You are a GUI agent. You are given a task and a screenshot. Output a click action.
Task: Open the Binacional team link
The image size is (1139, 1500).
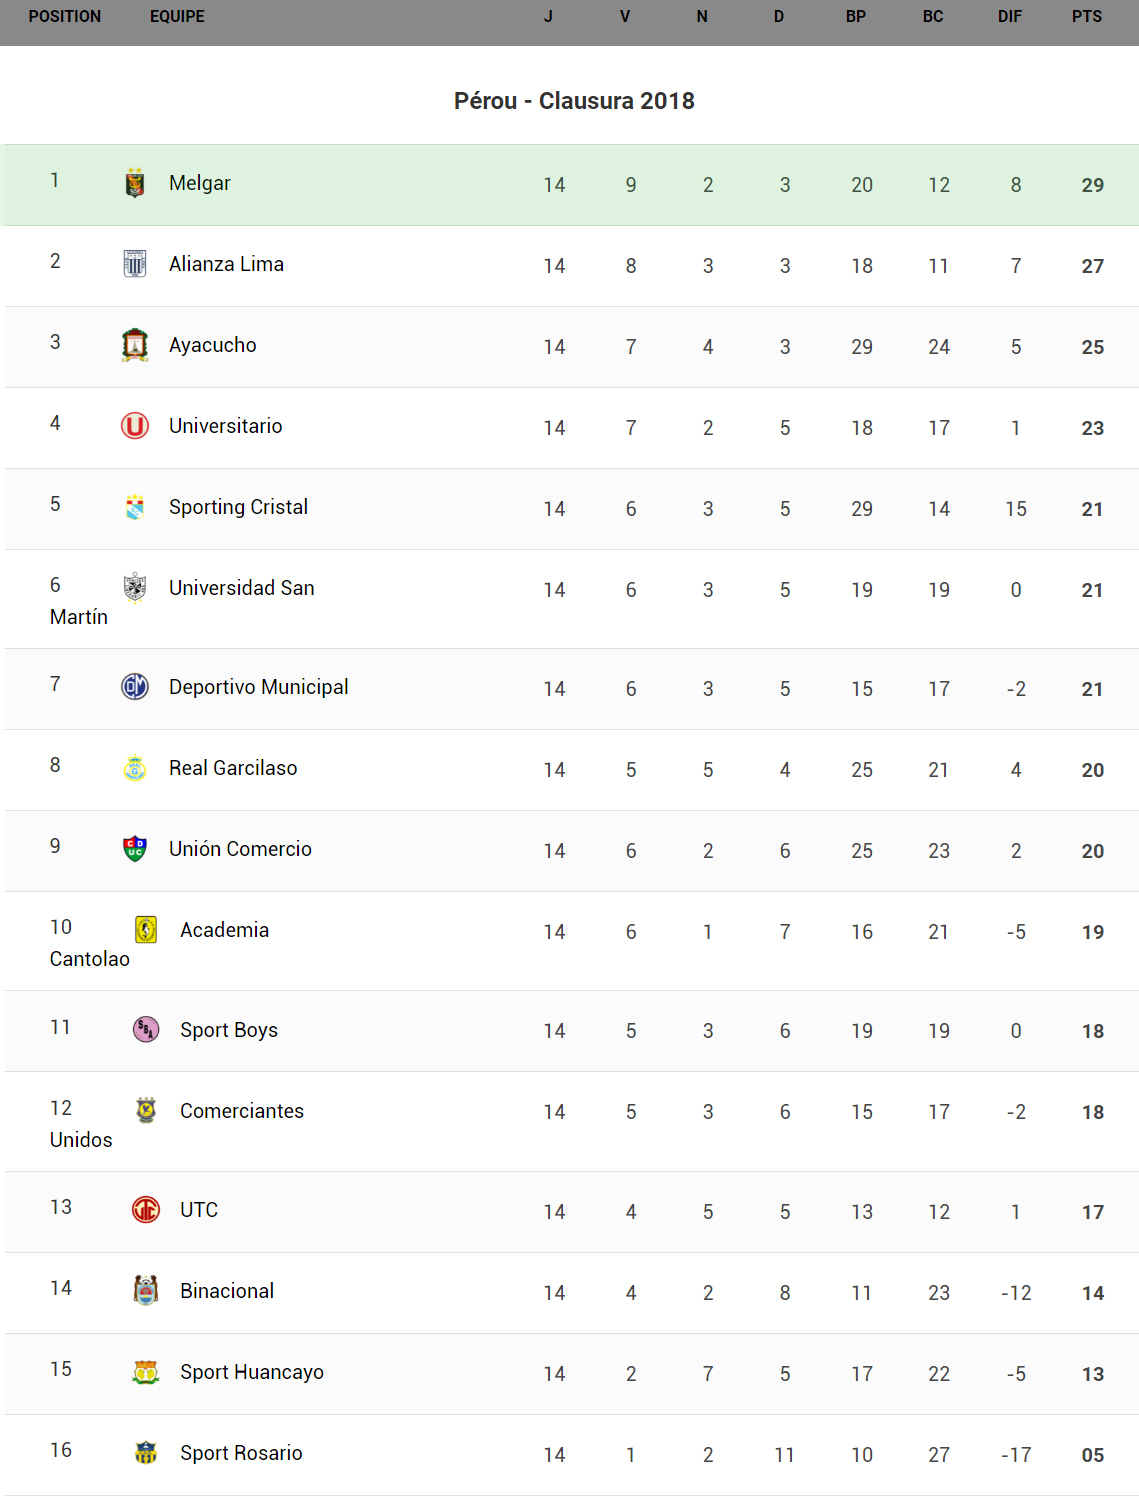tap(227, 1291)
